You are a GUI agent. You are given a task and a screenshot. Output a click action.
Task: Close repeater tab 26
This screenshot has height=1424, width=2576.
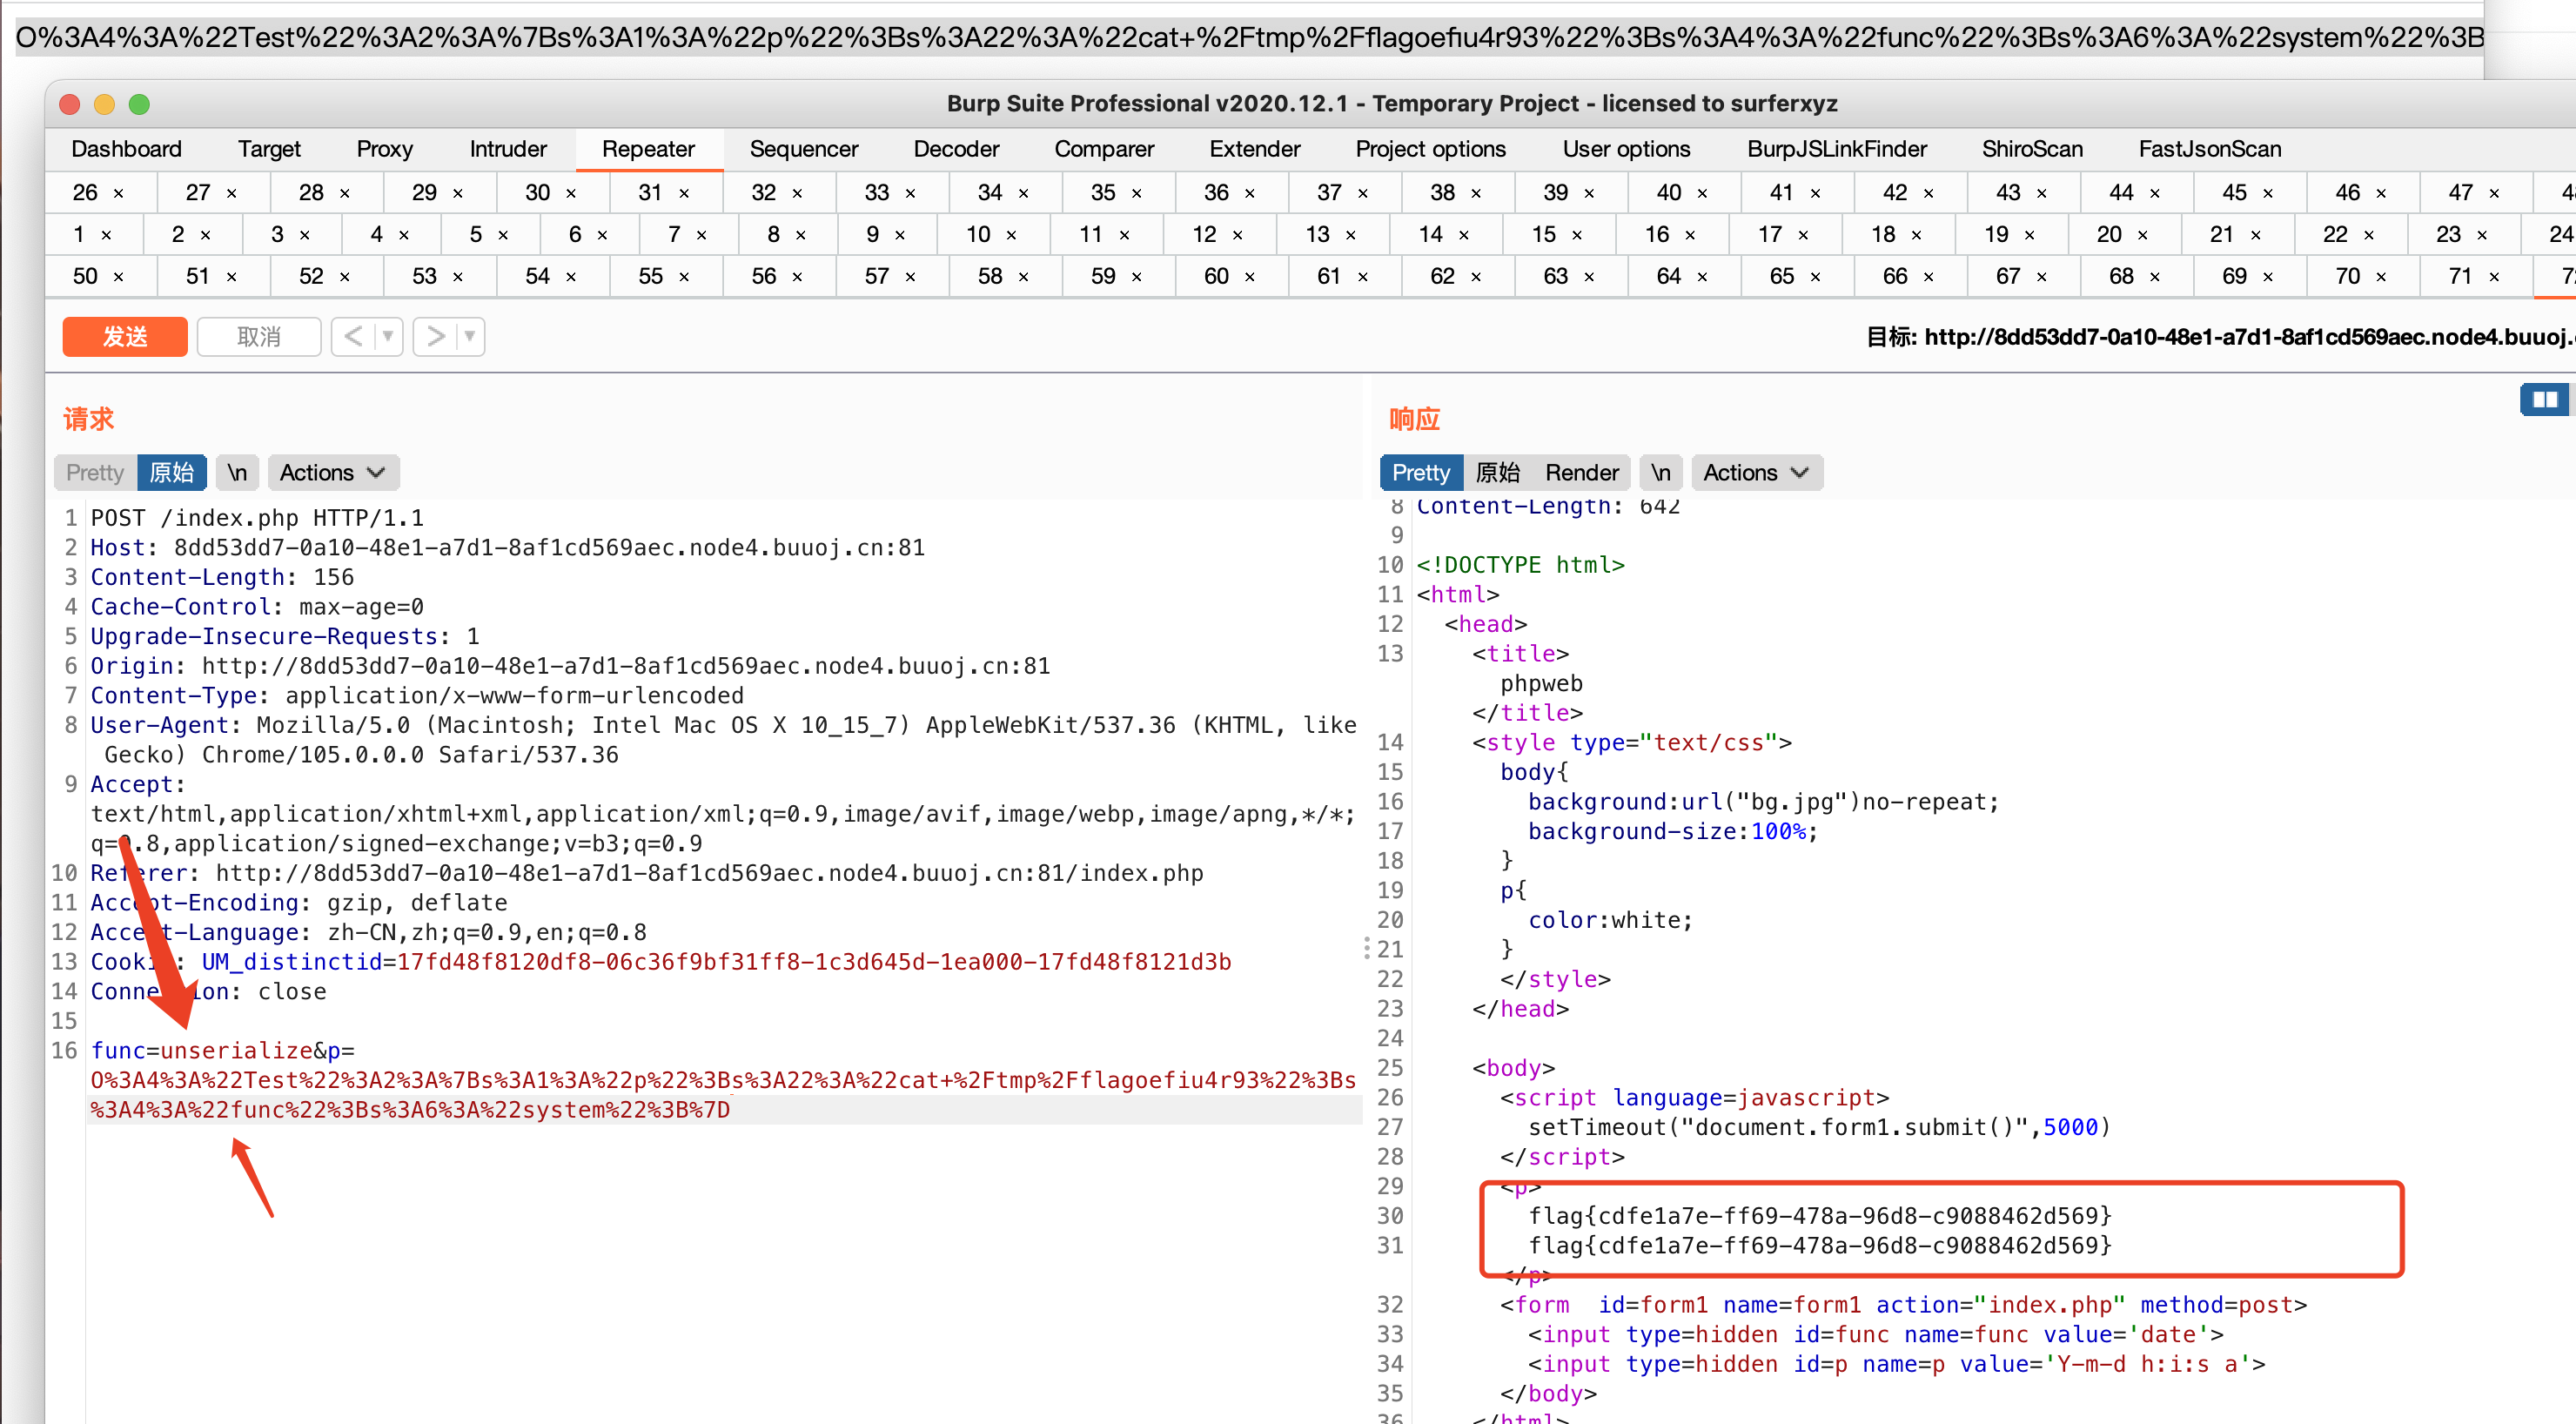pyautogui.click(x=118, y=193)
